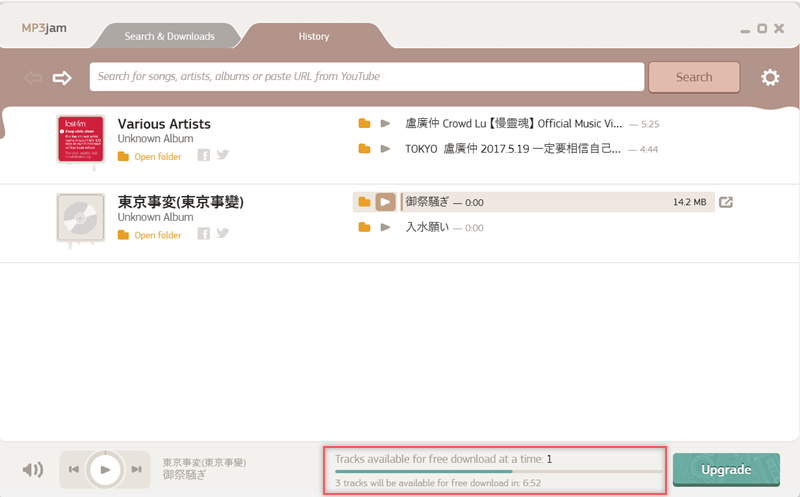This screenshot has width=800, height=497.
Task: Click the Search button
Action: 694,77
